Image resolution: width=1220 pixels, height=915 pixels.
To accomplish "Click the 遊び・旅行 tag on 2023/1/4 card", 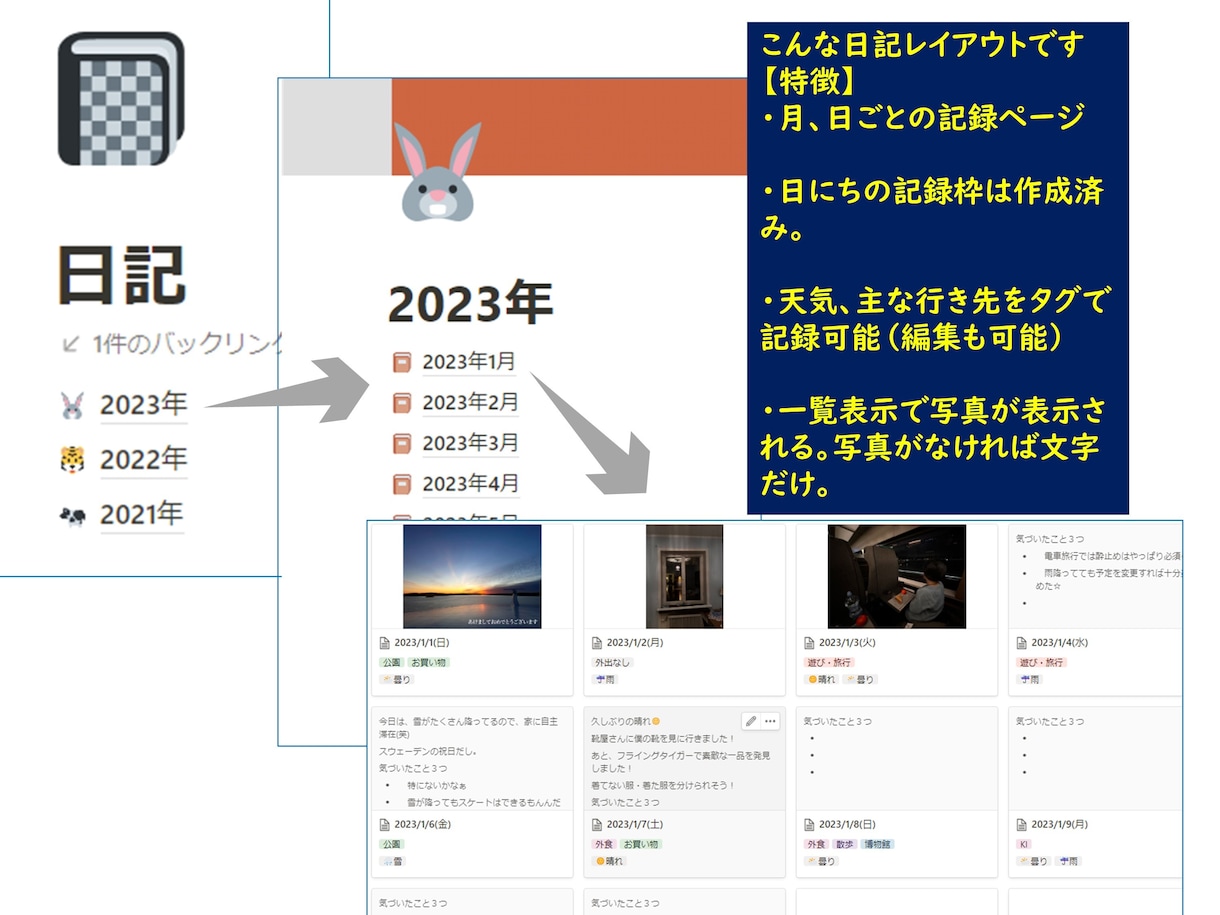I will point(1042,662).
